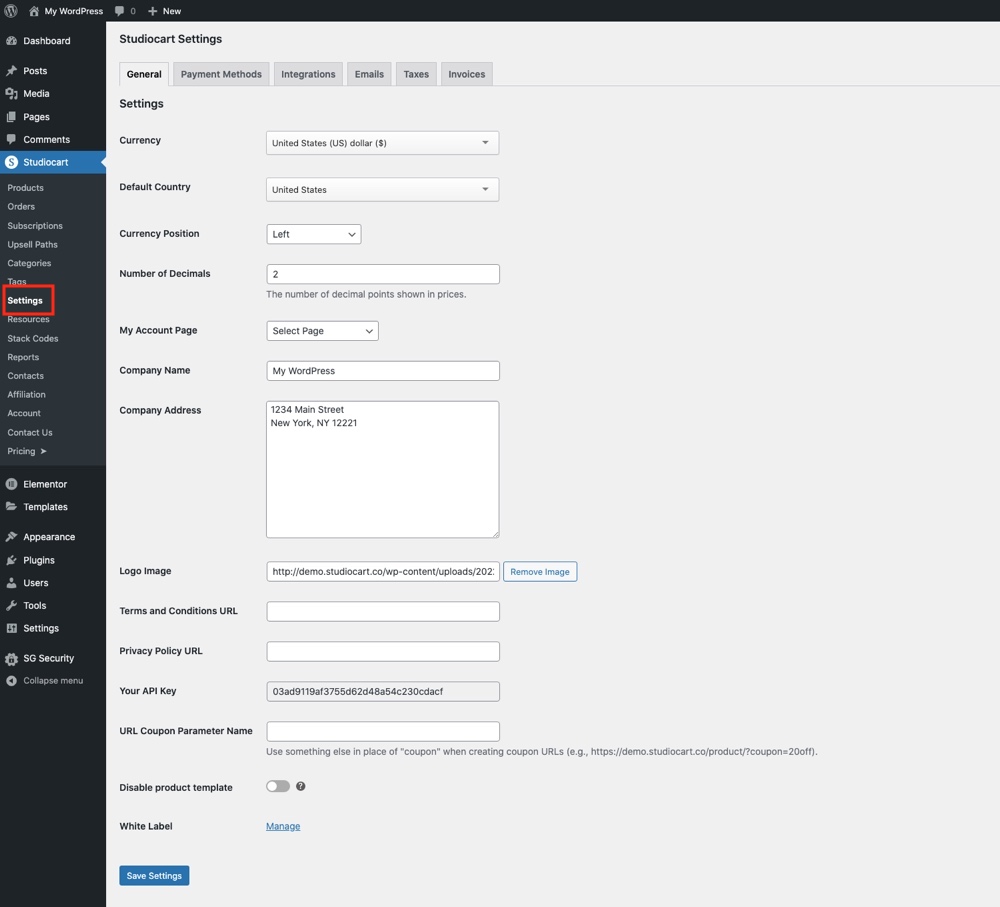
Task: Open the comments bubble icon in admin bar
Action: coord(120,11)
